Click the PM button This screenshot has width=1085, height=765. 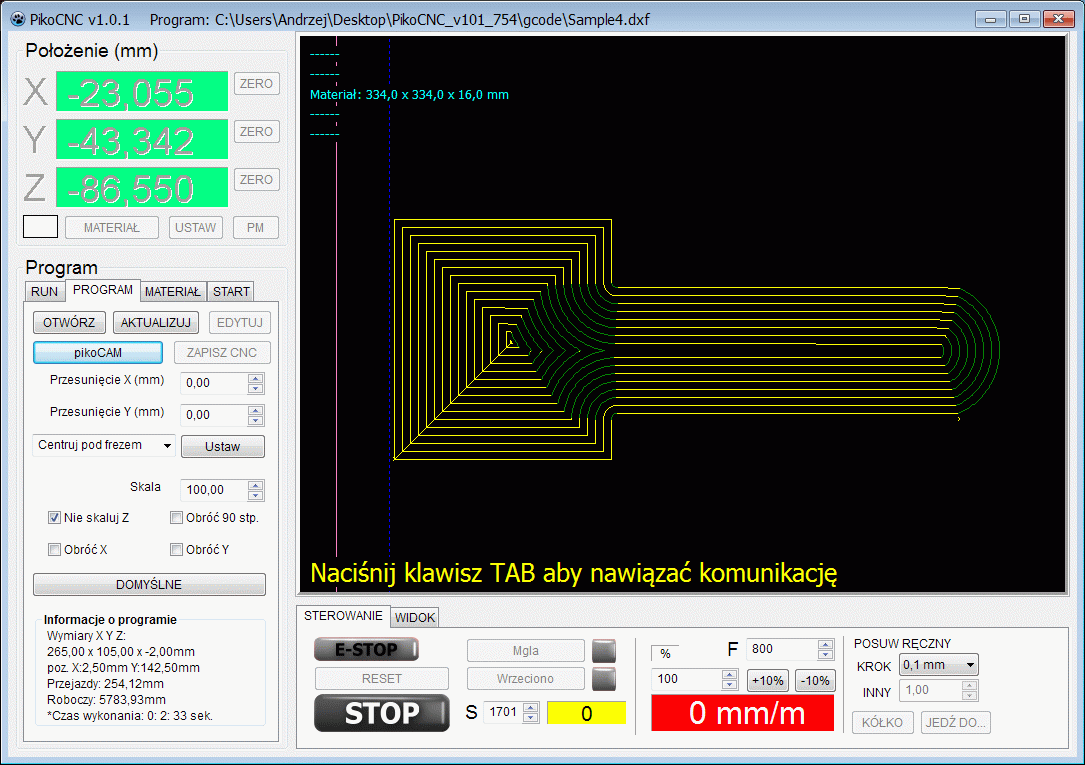click(256, 228)
